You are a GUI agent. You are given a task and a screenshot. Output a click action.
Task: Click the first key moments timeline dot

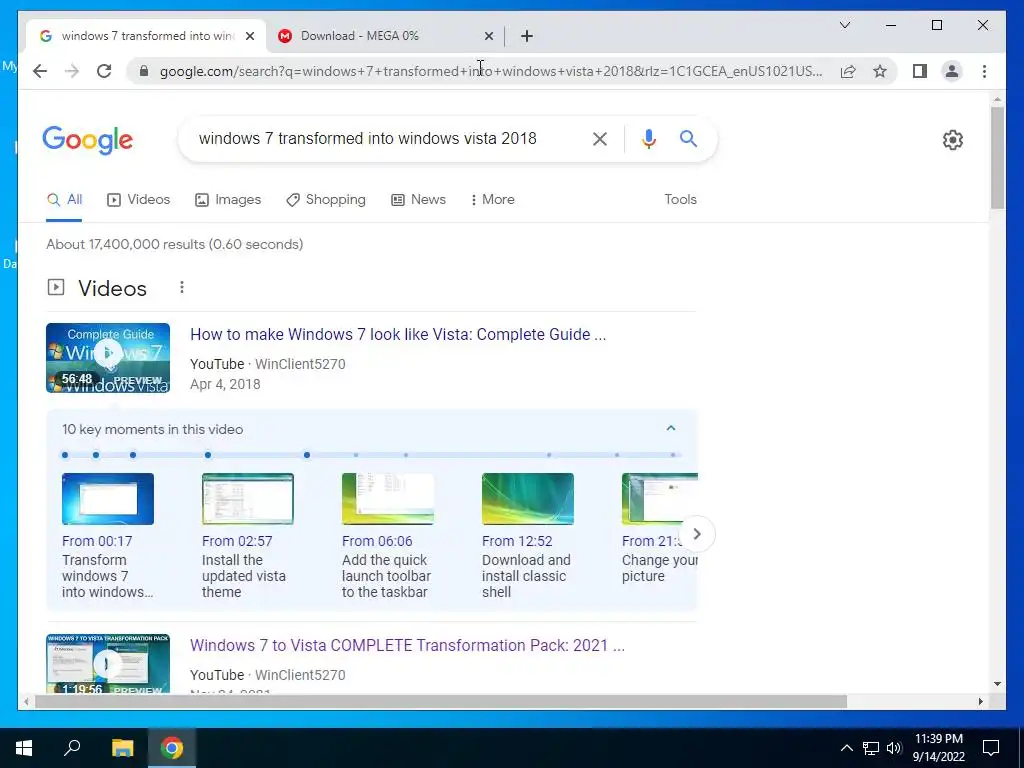click(x=65, y=455)
